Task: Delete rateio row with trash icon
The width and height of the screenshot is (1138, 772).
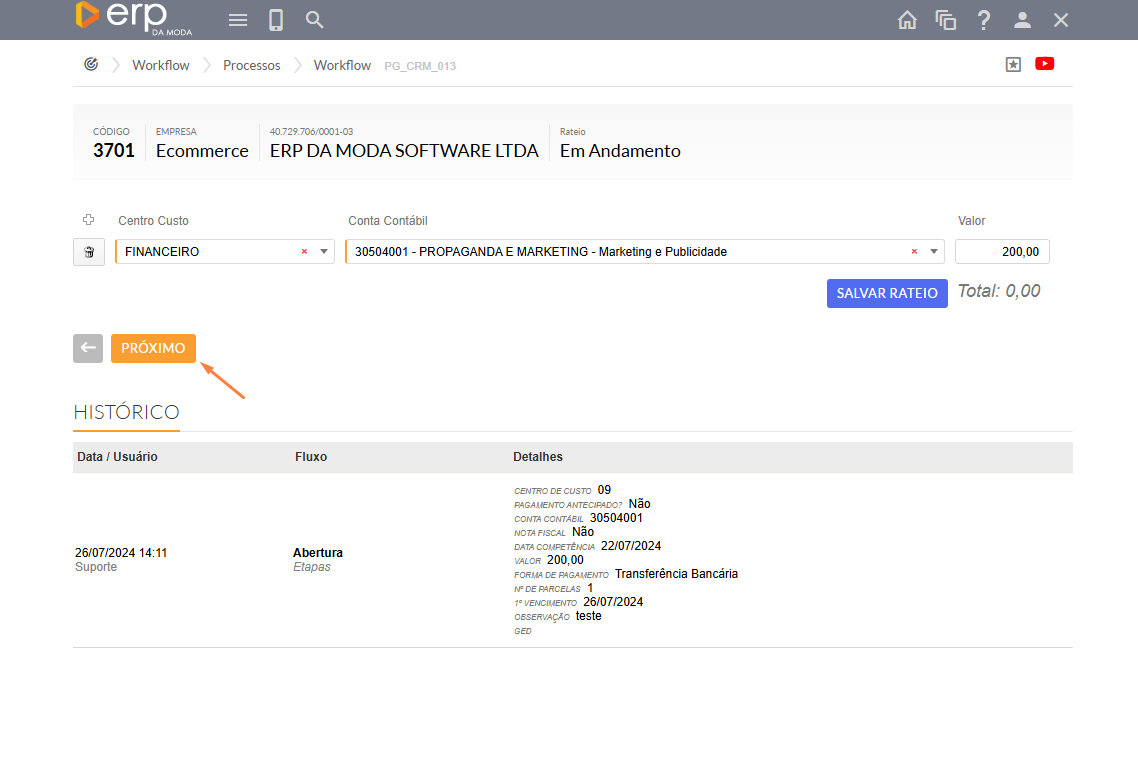Action: tap(89, 252)
